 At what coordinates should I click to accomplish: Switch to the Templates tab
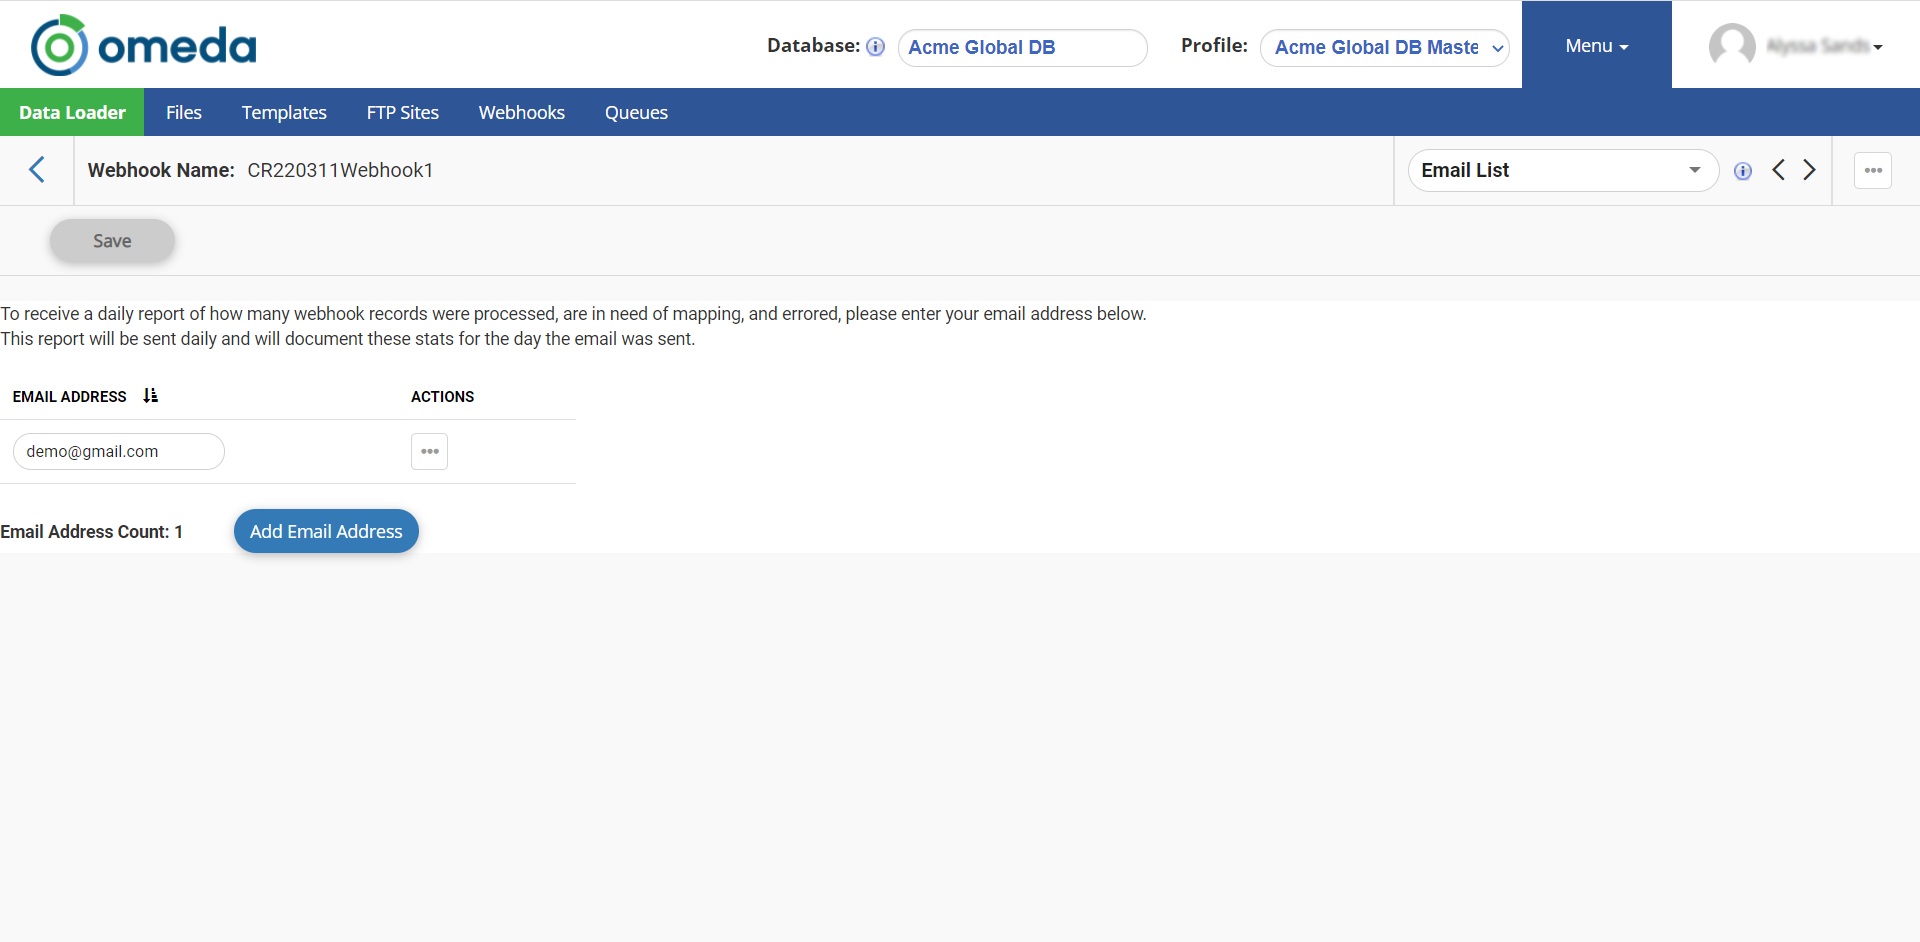(x=284, y=113)
